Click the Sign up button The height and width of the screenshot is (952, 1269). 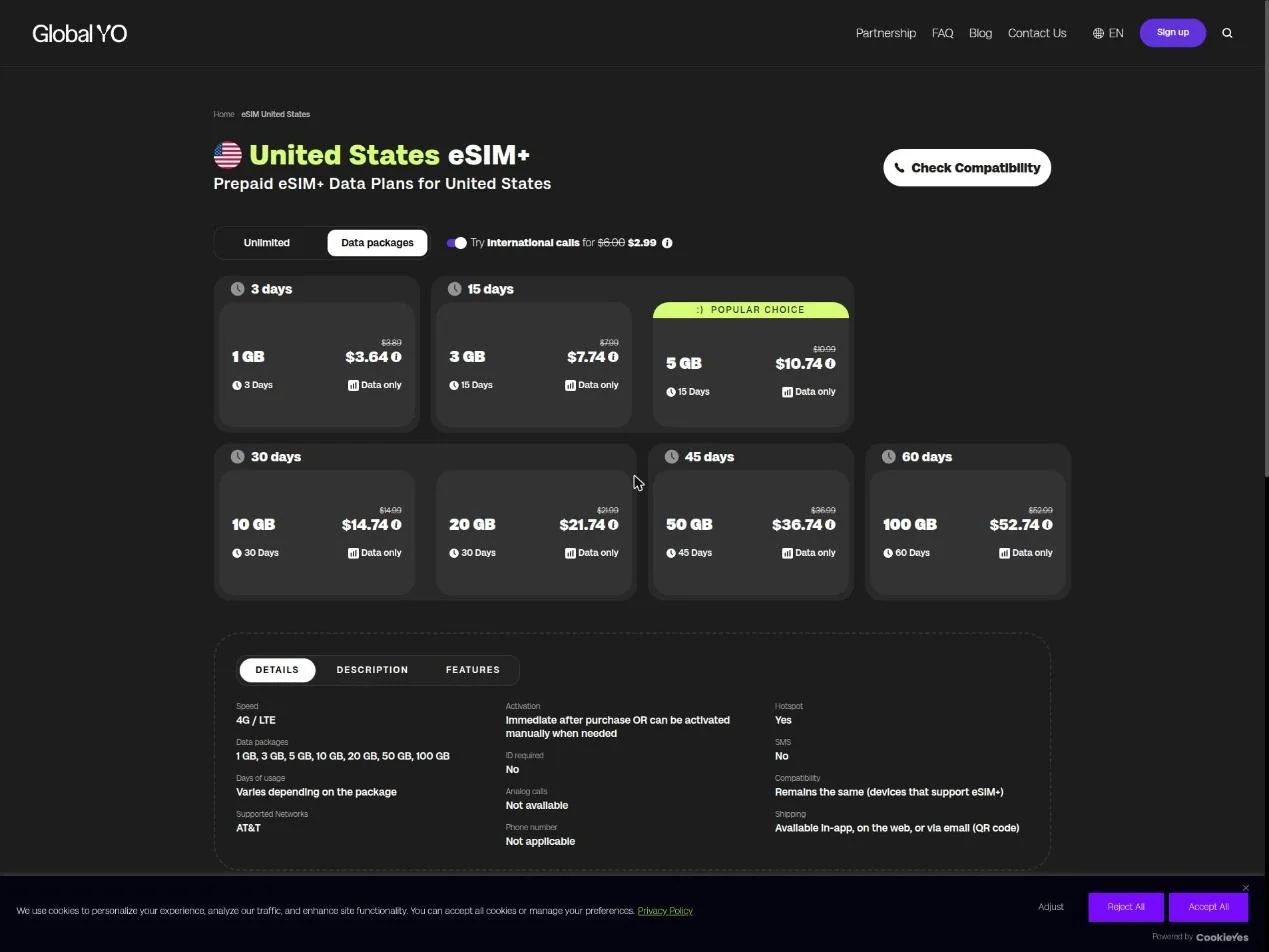pos(1173,33)
